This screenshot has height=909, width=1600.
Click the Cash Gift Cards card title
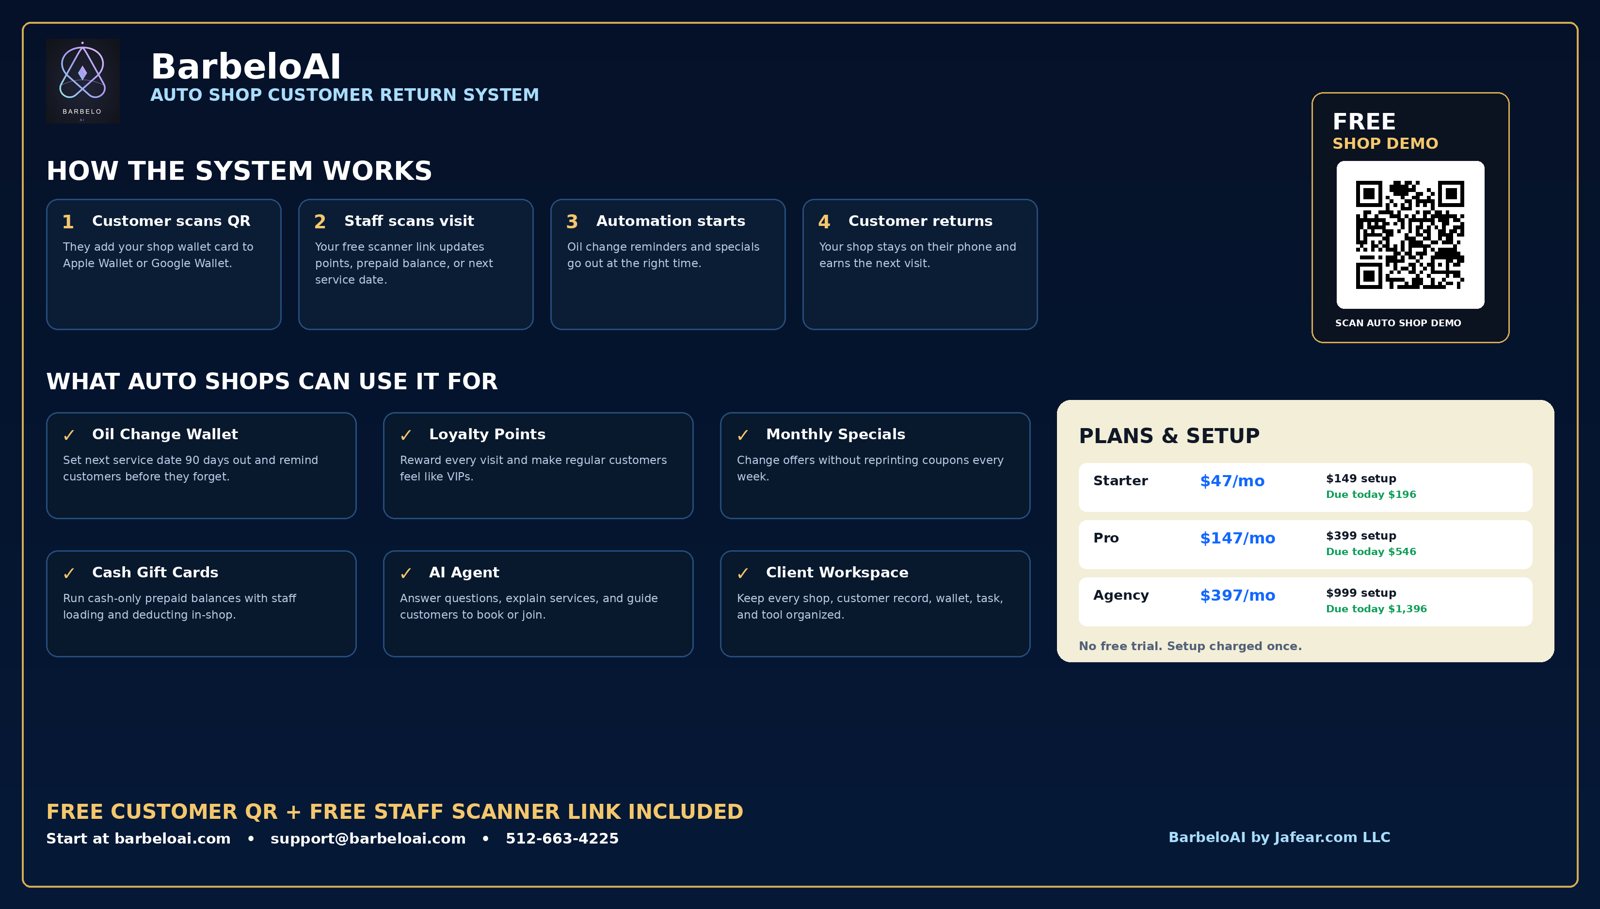tap(155, 572)
